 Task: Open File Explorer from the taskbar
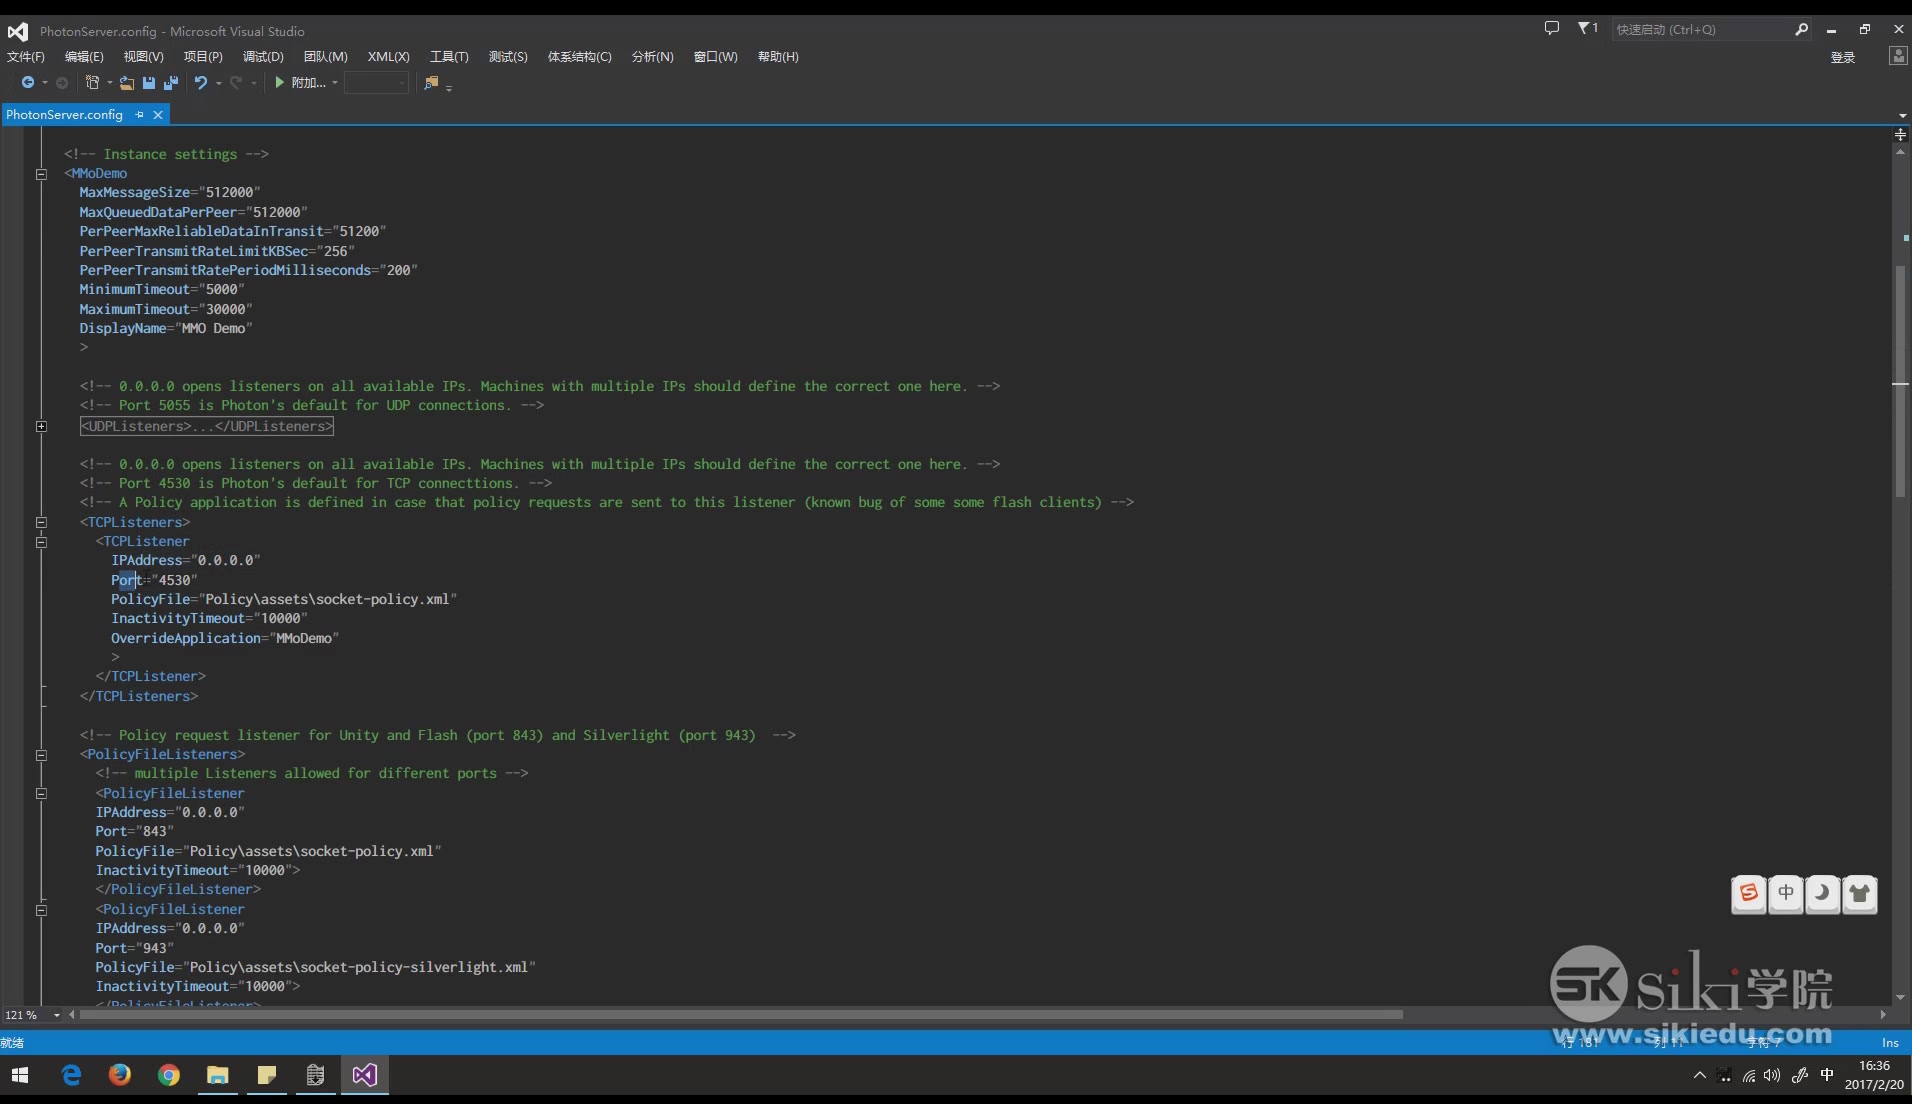pos(218,1075)
